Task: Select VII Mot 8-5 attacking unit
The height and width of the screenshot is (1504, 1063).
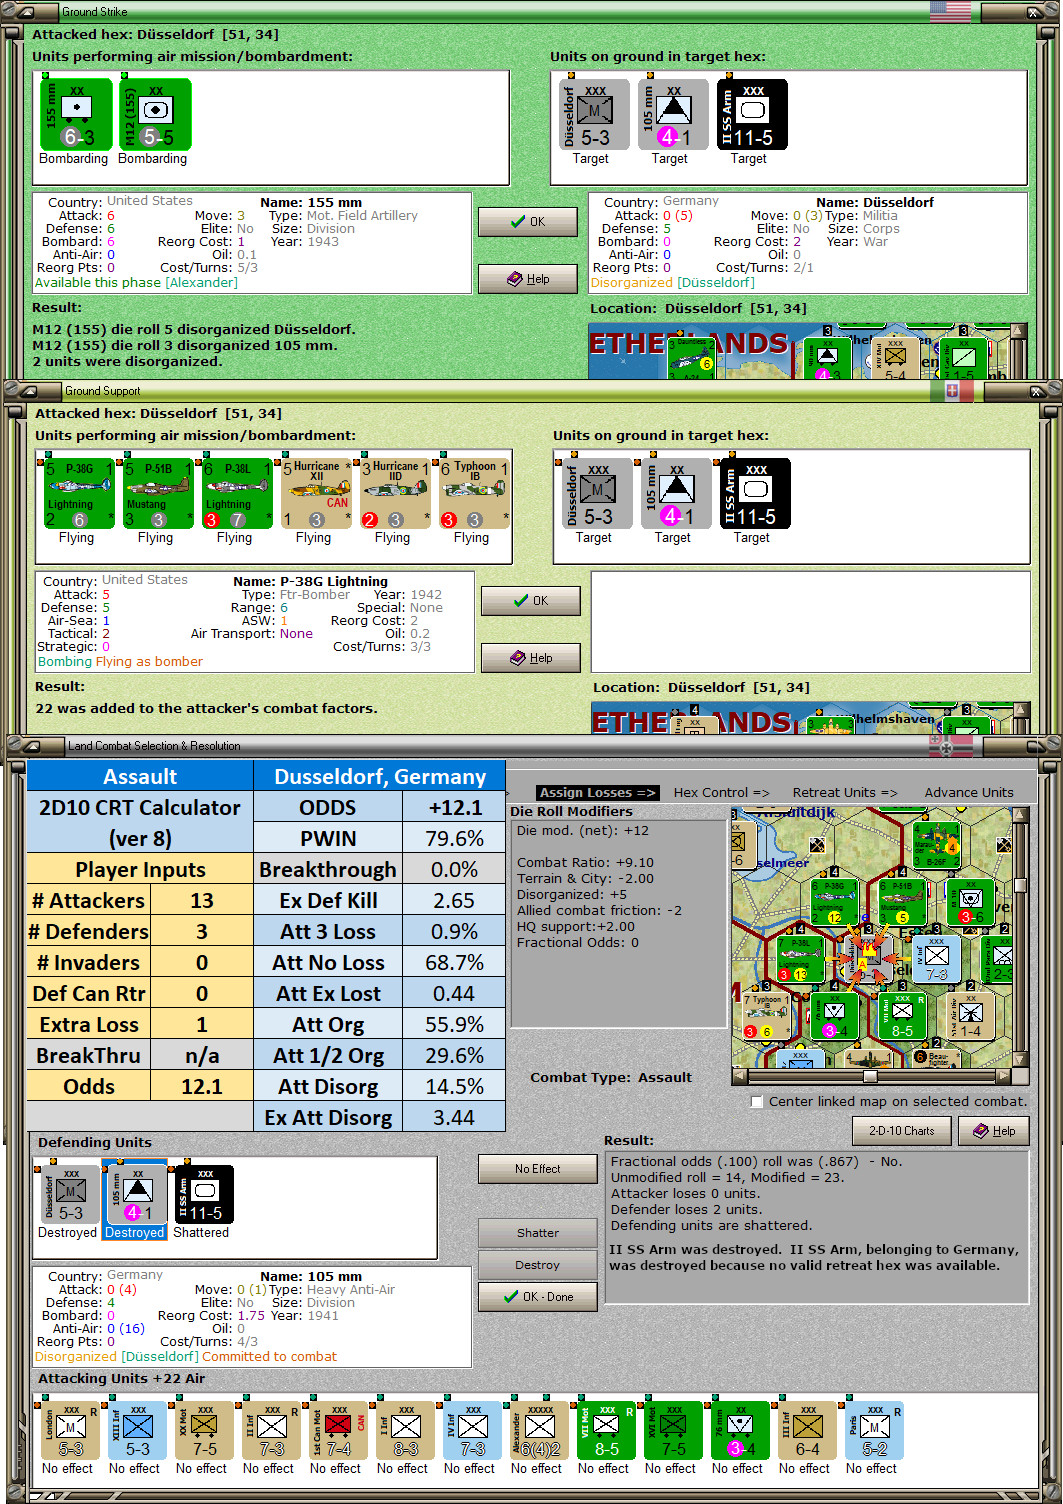Action: click(605, 1431)
